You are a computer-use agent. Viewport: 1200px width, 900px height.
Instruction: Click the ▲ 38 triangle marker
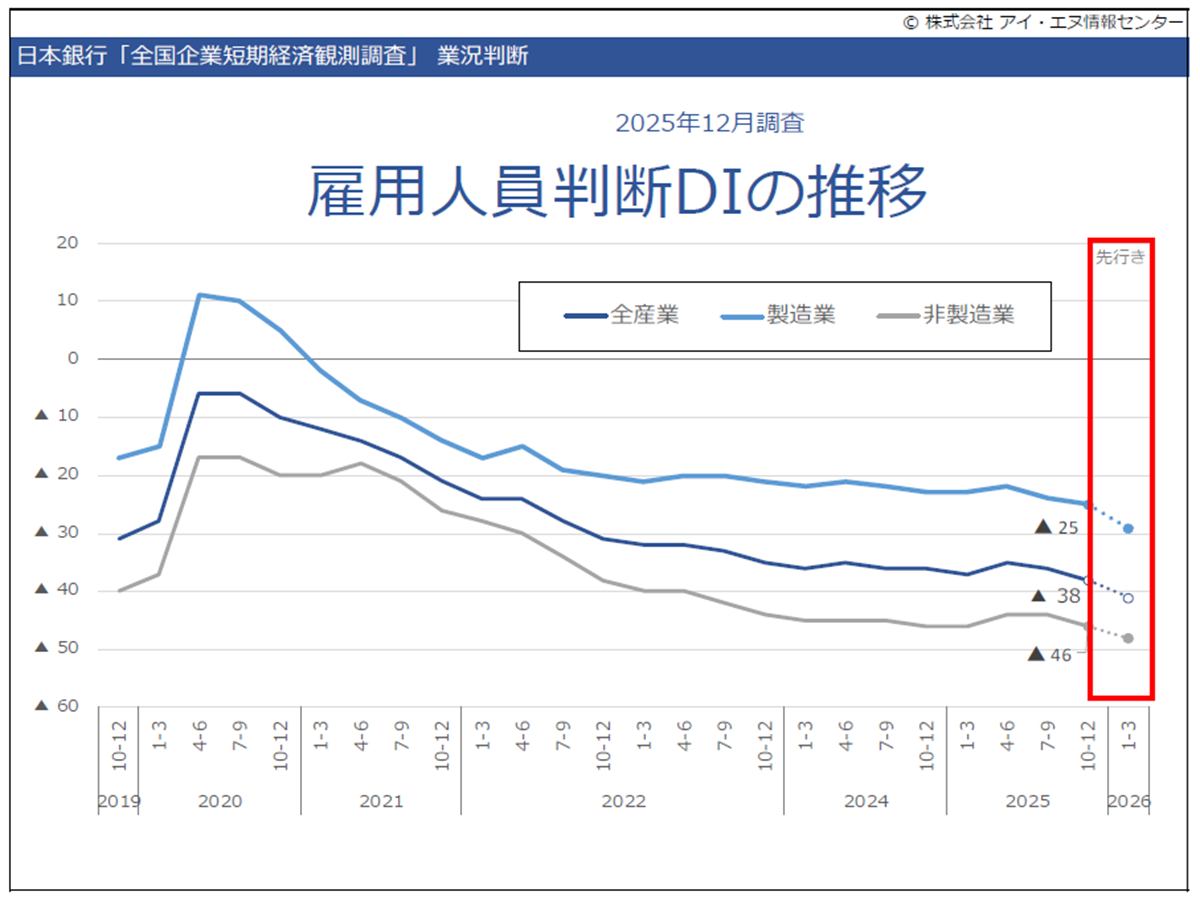tap(1040, 596)
